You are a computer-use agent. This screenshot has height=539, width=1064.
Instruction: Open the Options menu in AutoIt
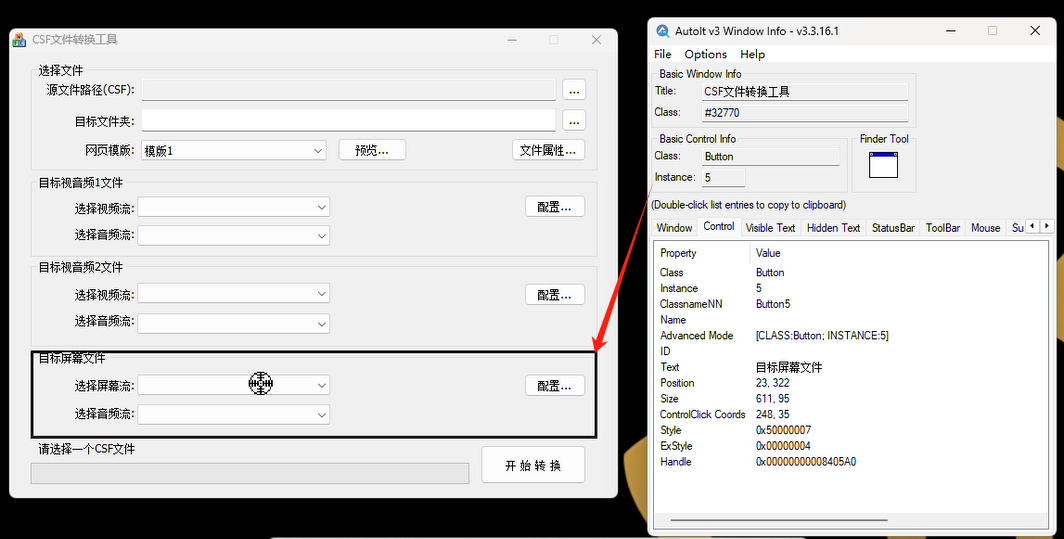706,54
